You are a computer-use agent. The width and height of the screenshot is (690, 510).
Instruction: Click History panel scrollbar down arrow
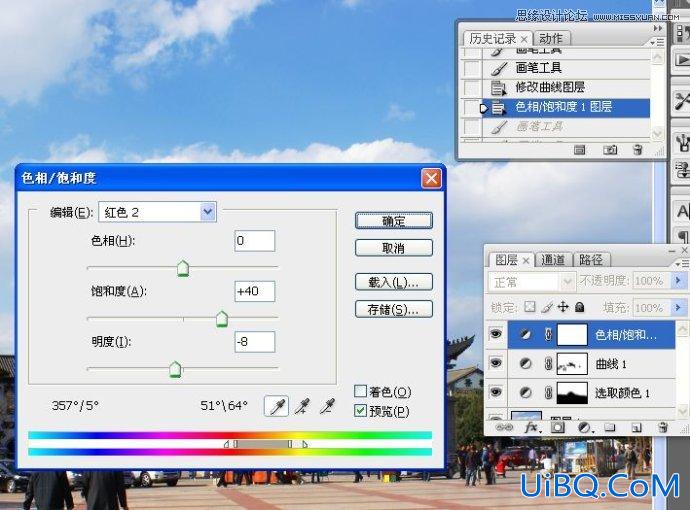click(657, 133)
